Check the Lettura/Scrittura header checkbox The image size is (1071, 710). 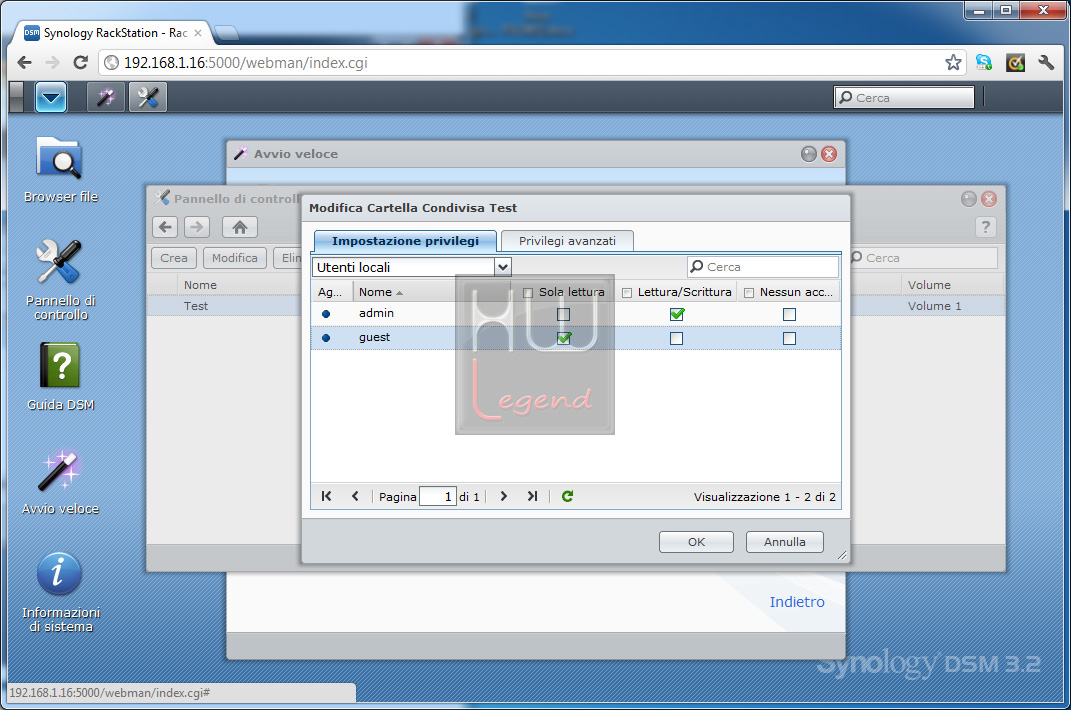tap(626, 292)
